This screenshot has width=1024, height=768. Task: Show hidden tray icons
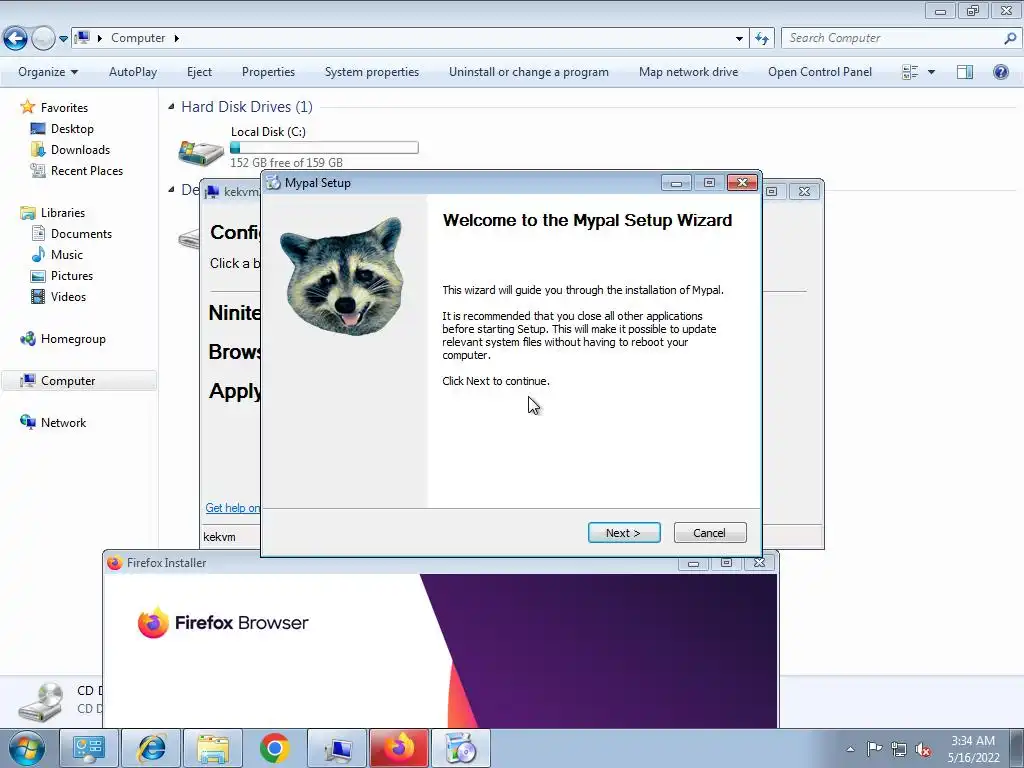point(850,749)
